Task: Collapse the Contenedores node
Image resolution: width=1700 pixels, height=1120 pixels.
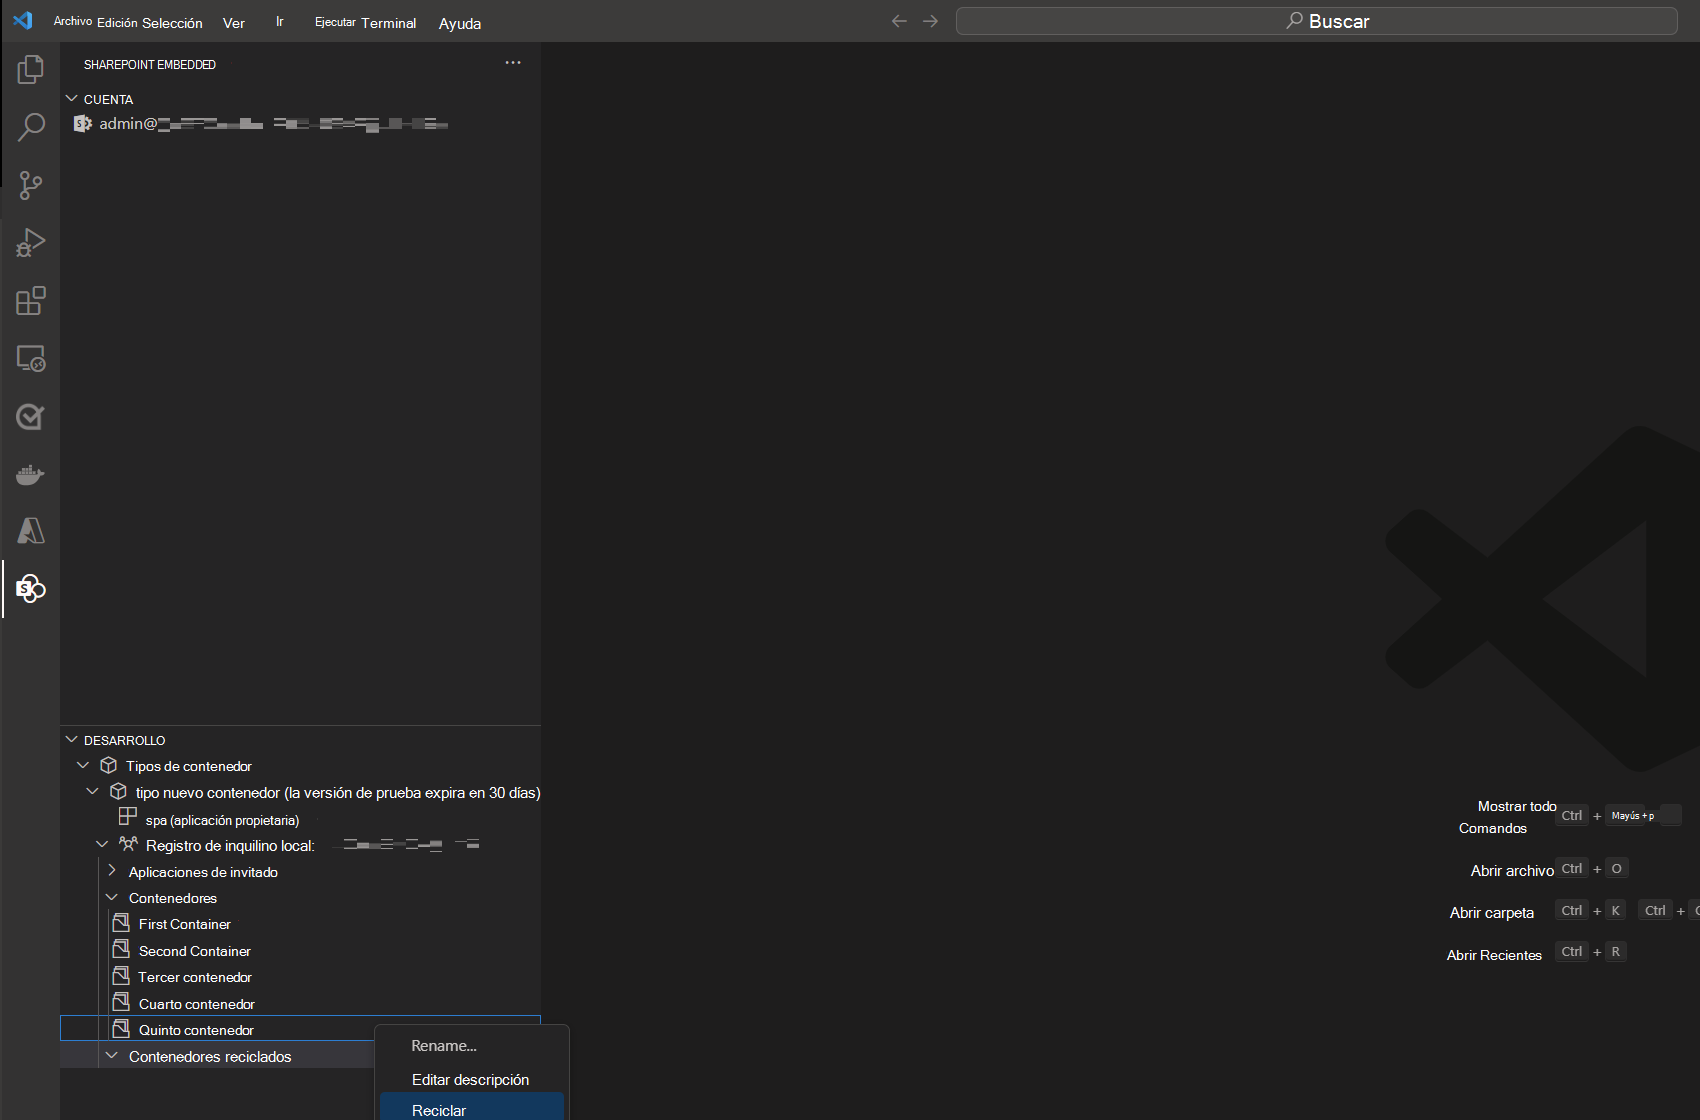Action: click(x=112, y=897)
